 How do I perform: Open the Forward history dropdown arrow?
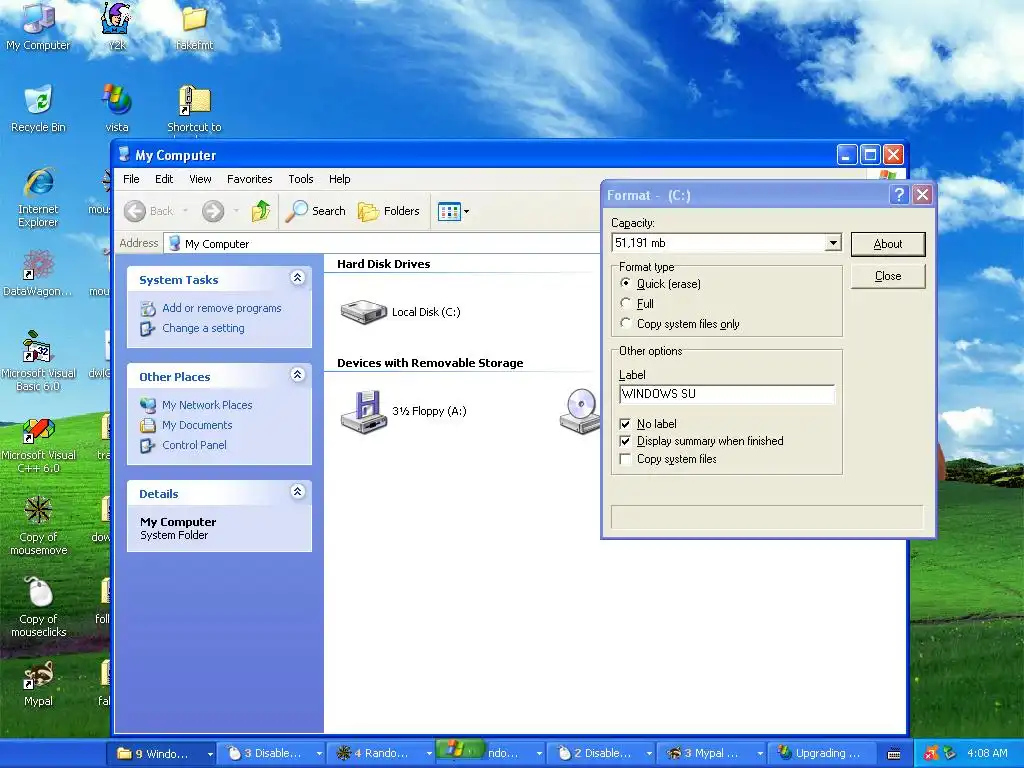pyautogui.click(x=236, y=211)
